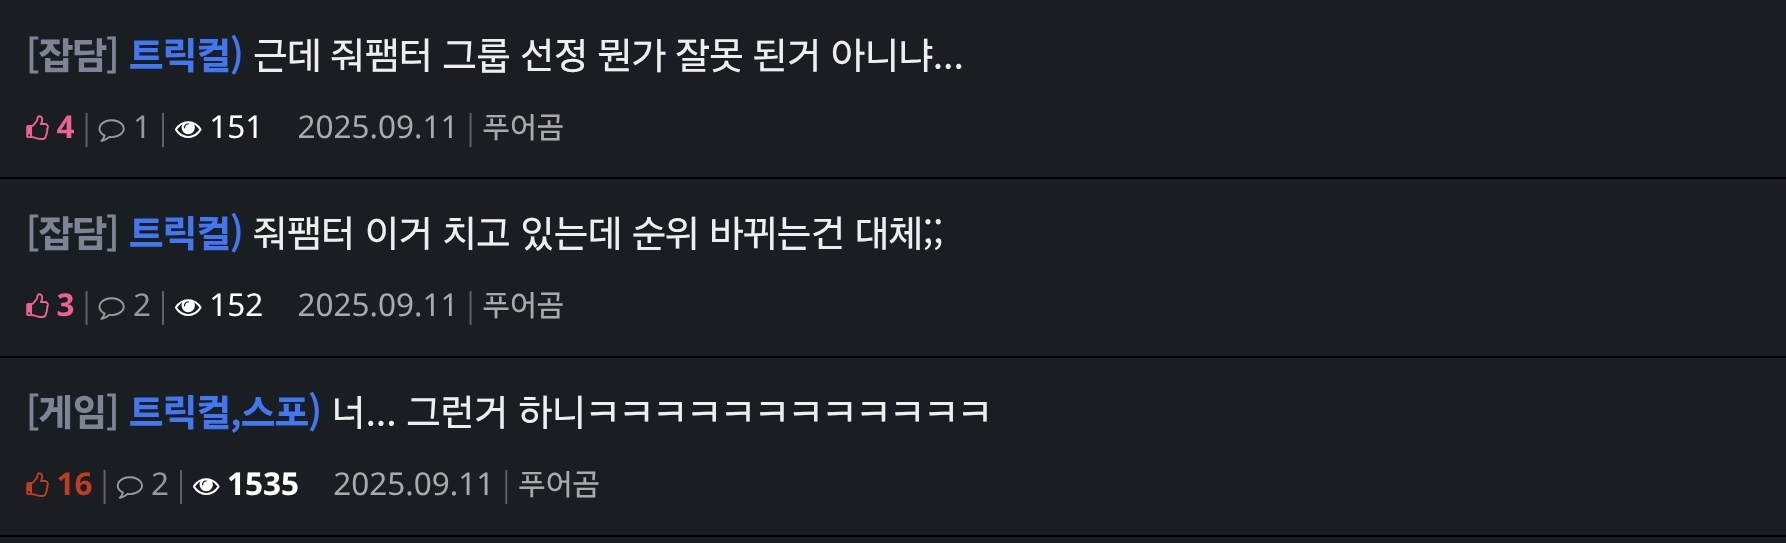Open post titled 줘팸터 이거 치고 있는데
This screenshot has height=543, width=1786.
pyautogui.click(x=597, y=233)
